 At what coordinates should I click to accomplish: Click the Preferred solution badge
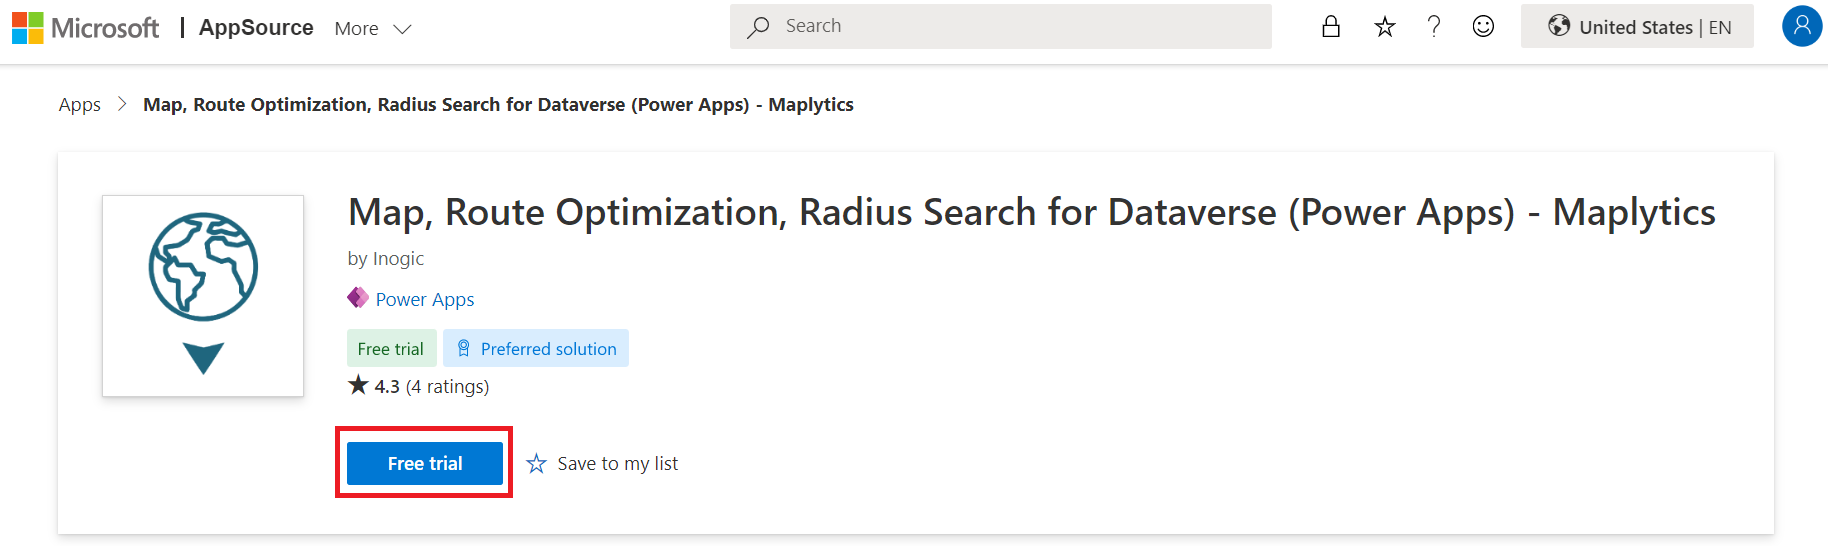pos(536,349)
